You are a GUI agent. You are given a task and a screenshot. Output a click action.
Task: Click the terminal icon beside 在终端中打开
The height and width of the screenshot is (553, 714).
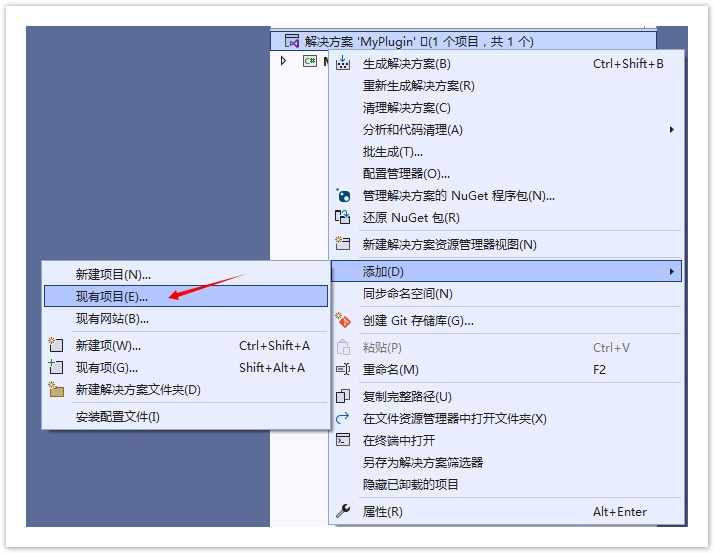pos(343,441)
